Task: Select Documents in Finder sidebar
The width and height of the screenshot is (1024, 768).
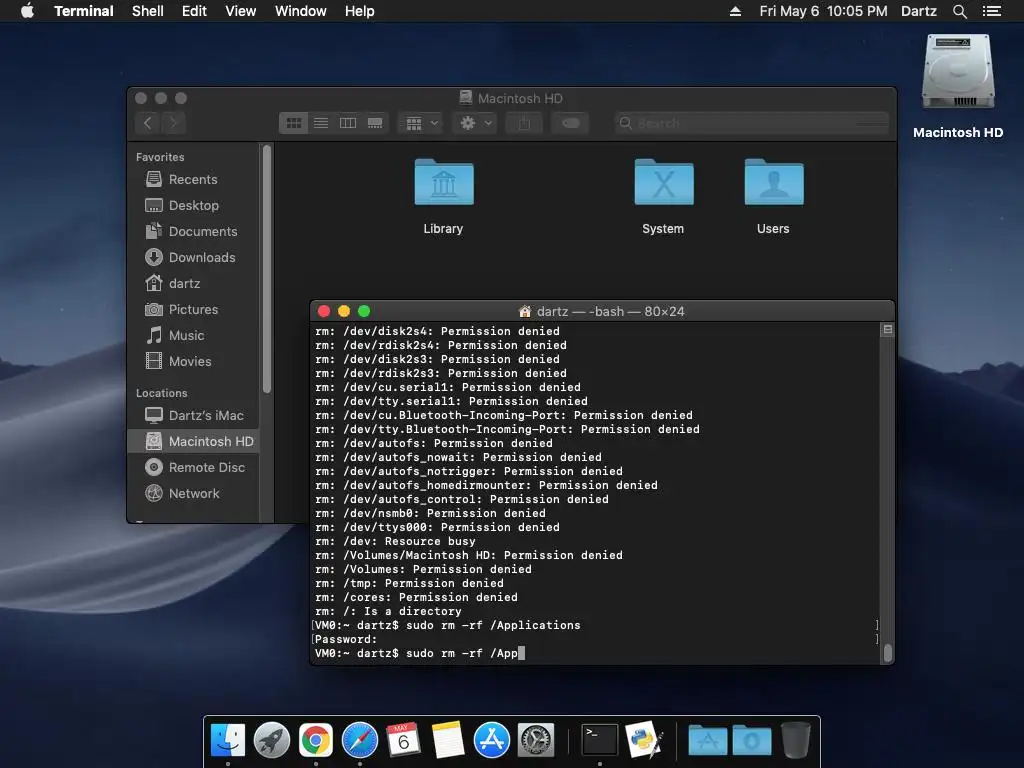Action: click(193, 231)
